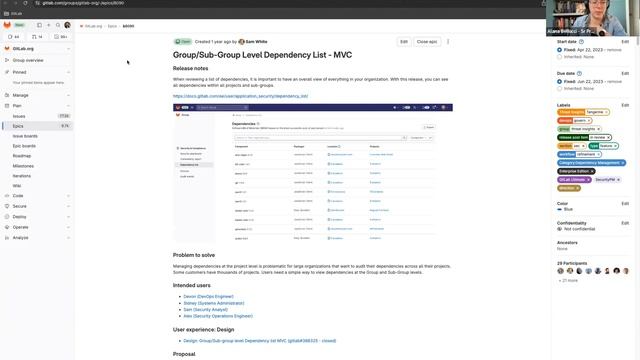Open the epic actions kebab menu
The image size is (640, 360).
pos(448,42)
